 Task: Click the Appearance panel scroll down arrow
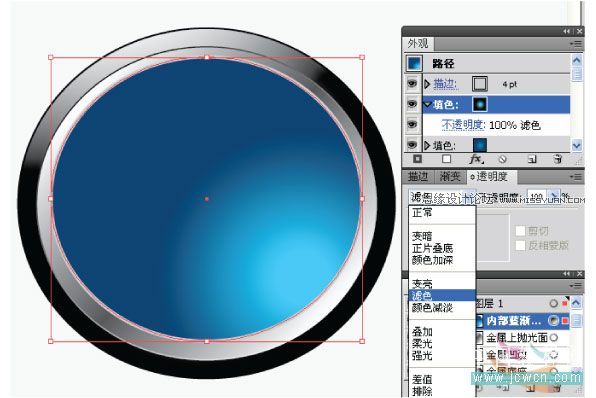click(x=577, y=145)
